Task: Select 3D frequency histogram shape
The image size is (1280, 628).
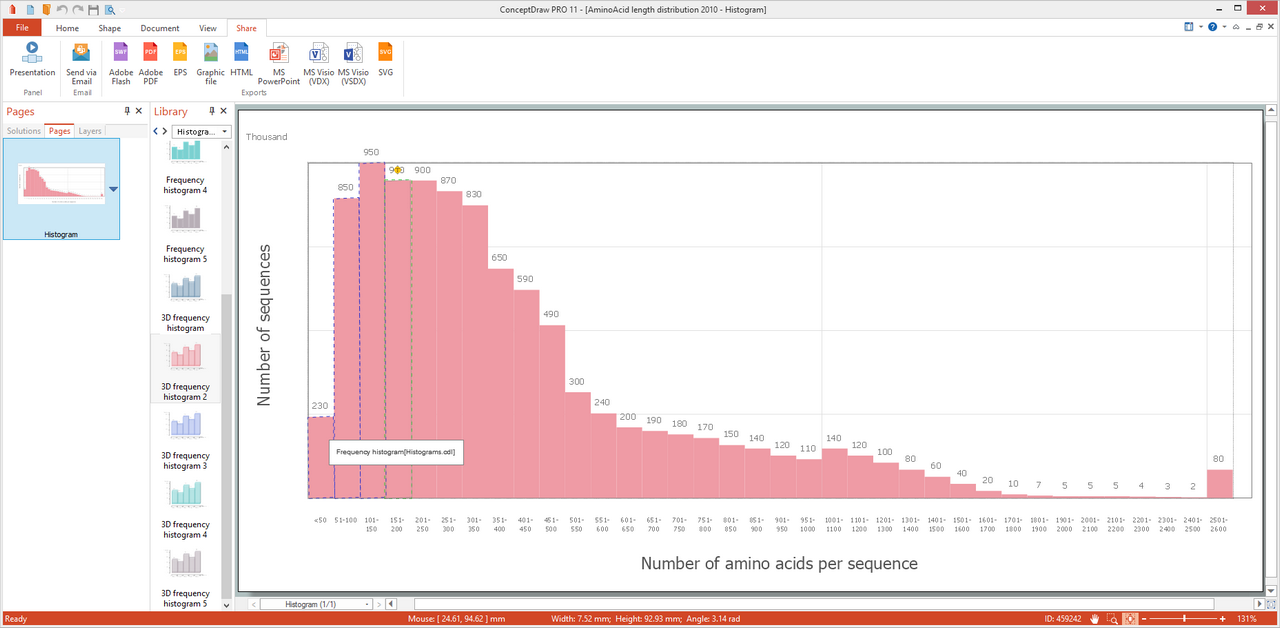Action: tap(185, 303)
